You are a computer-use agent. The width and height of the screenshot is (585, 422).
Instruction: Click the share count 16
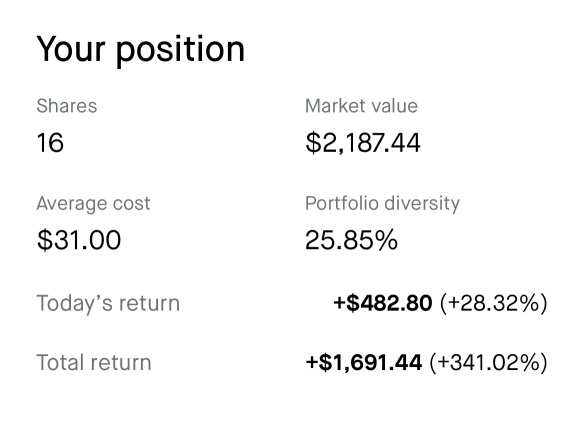(x=50, y=143)
